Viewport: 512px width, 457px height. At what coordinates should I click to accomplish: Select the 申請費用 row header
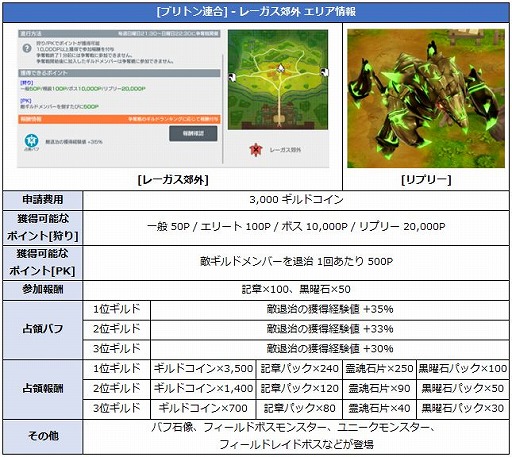[43, 200]
